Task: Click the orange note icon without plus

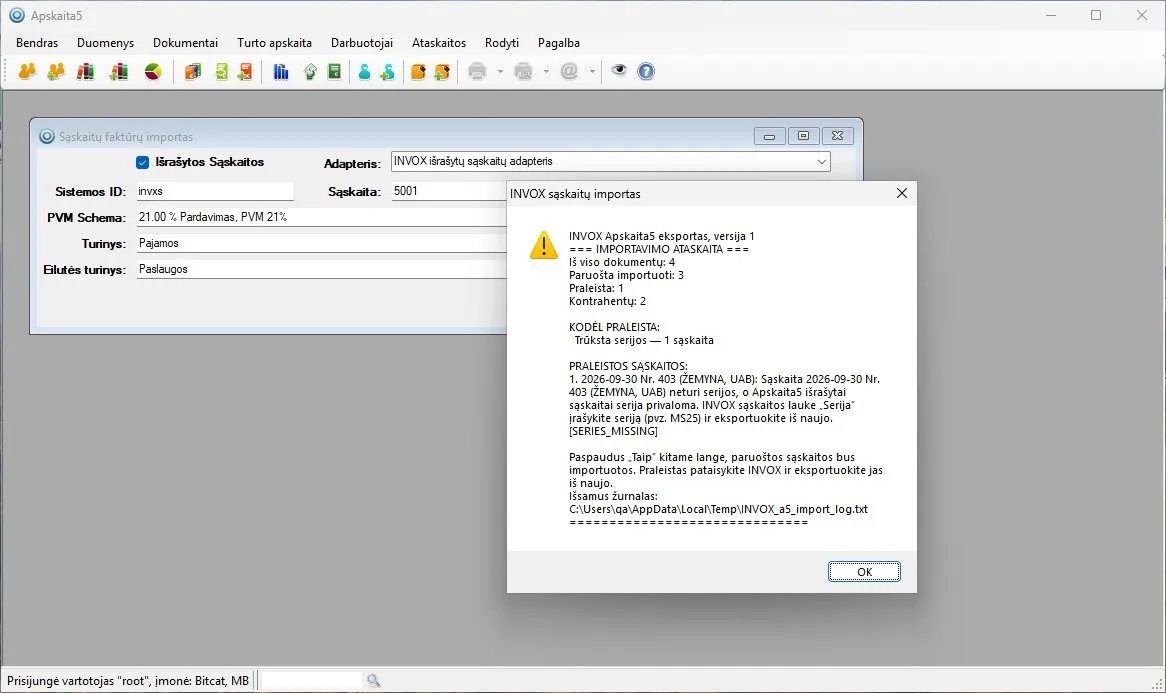Action: [x=418, y=71]
